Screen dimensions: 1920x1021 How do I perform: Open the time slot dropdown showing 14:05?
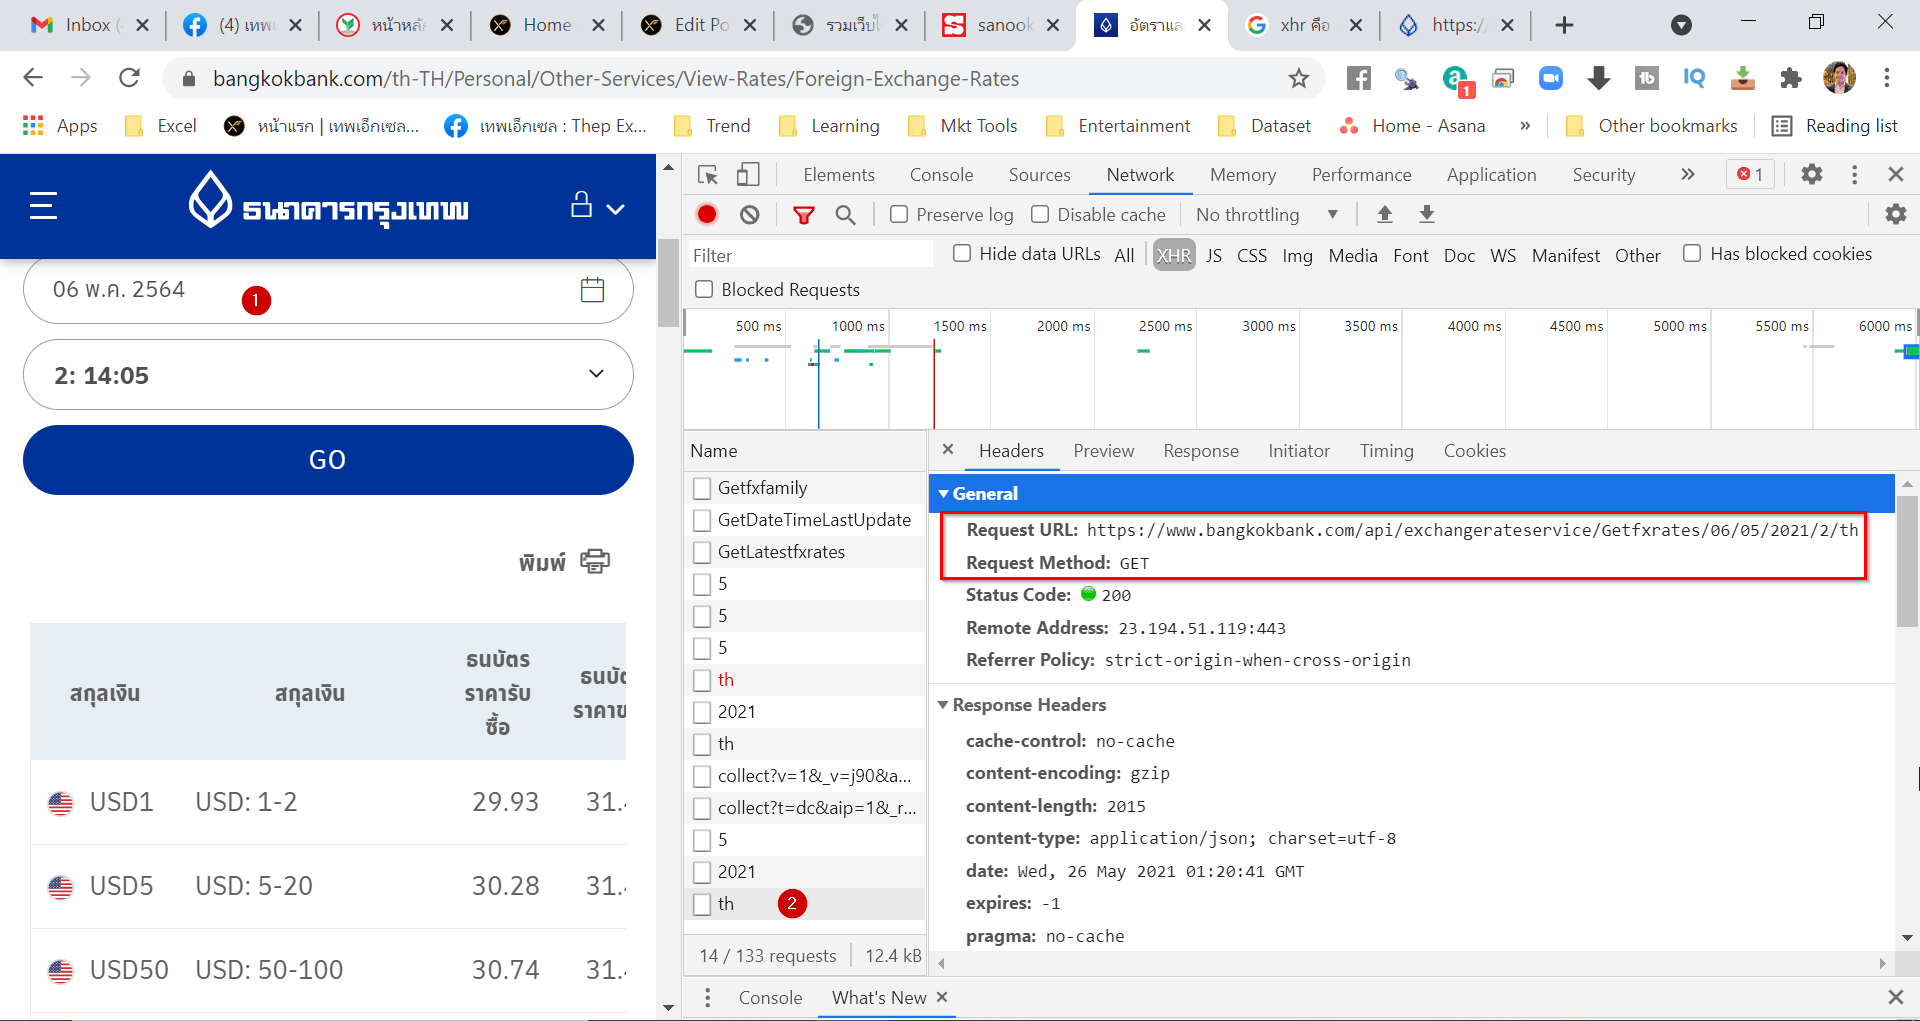tap(327, 375)
